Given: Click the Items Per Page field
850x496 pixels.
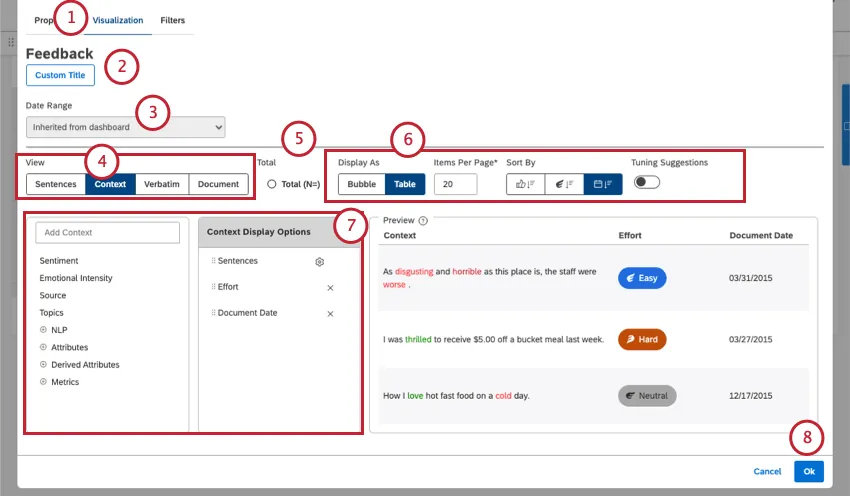Looking at the screenshot, I should 455,184.
